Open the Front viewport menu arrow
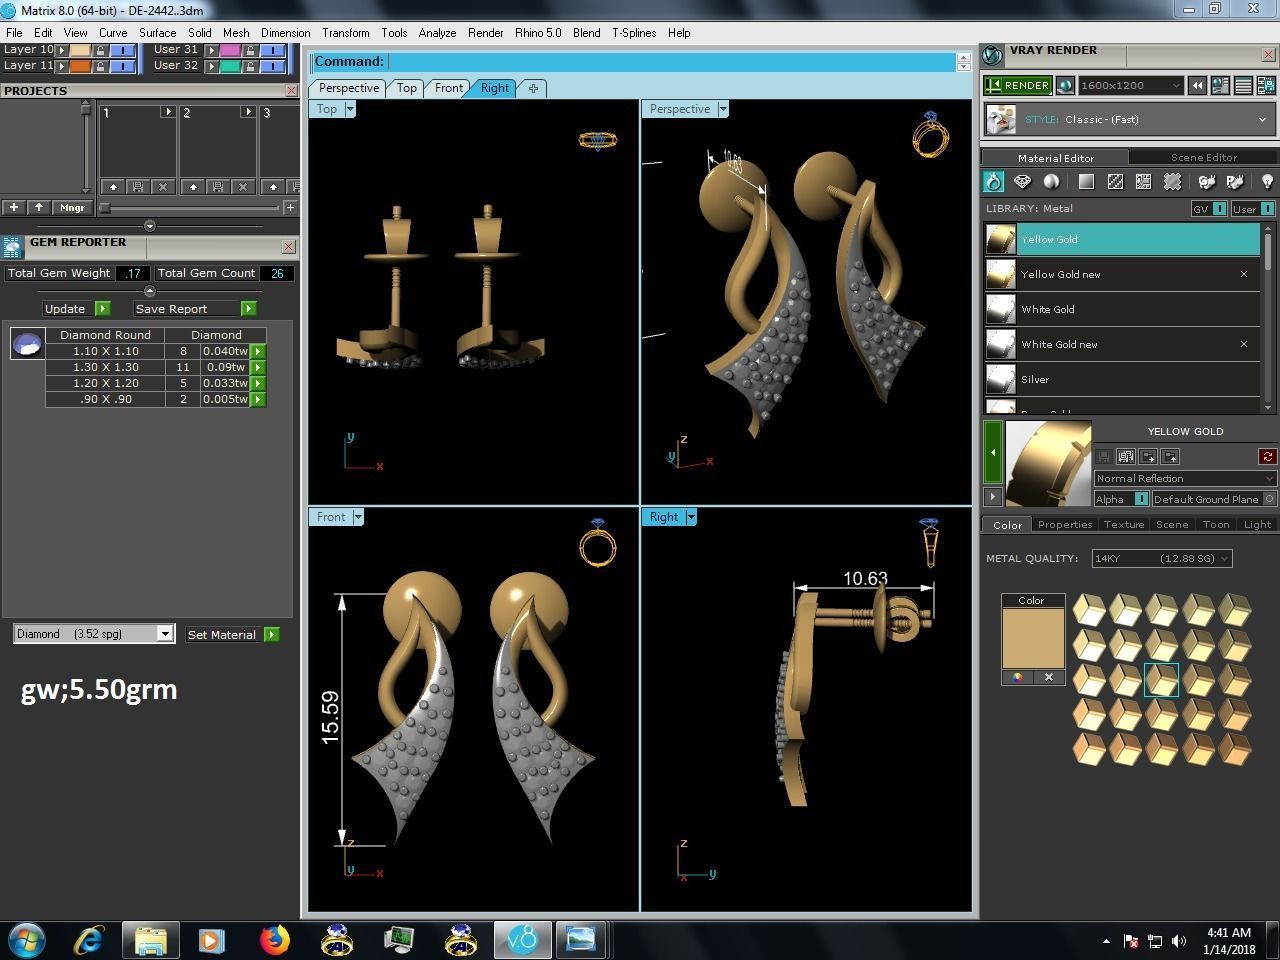This screenshot has width=1280, height=960. [358, 517]
